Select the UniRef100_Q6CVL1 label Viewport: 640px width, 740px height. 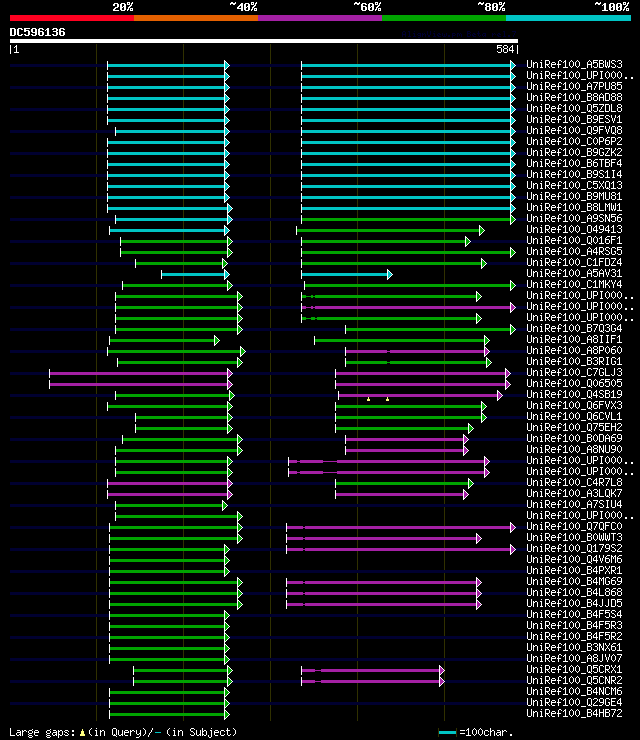574,417
